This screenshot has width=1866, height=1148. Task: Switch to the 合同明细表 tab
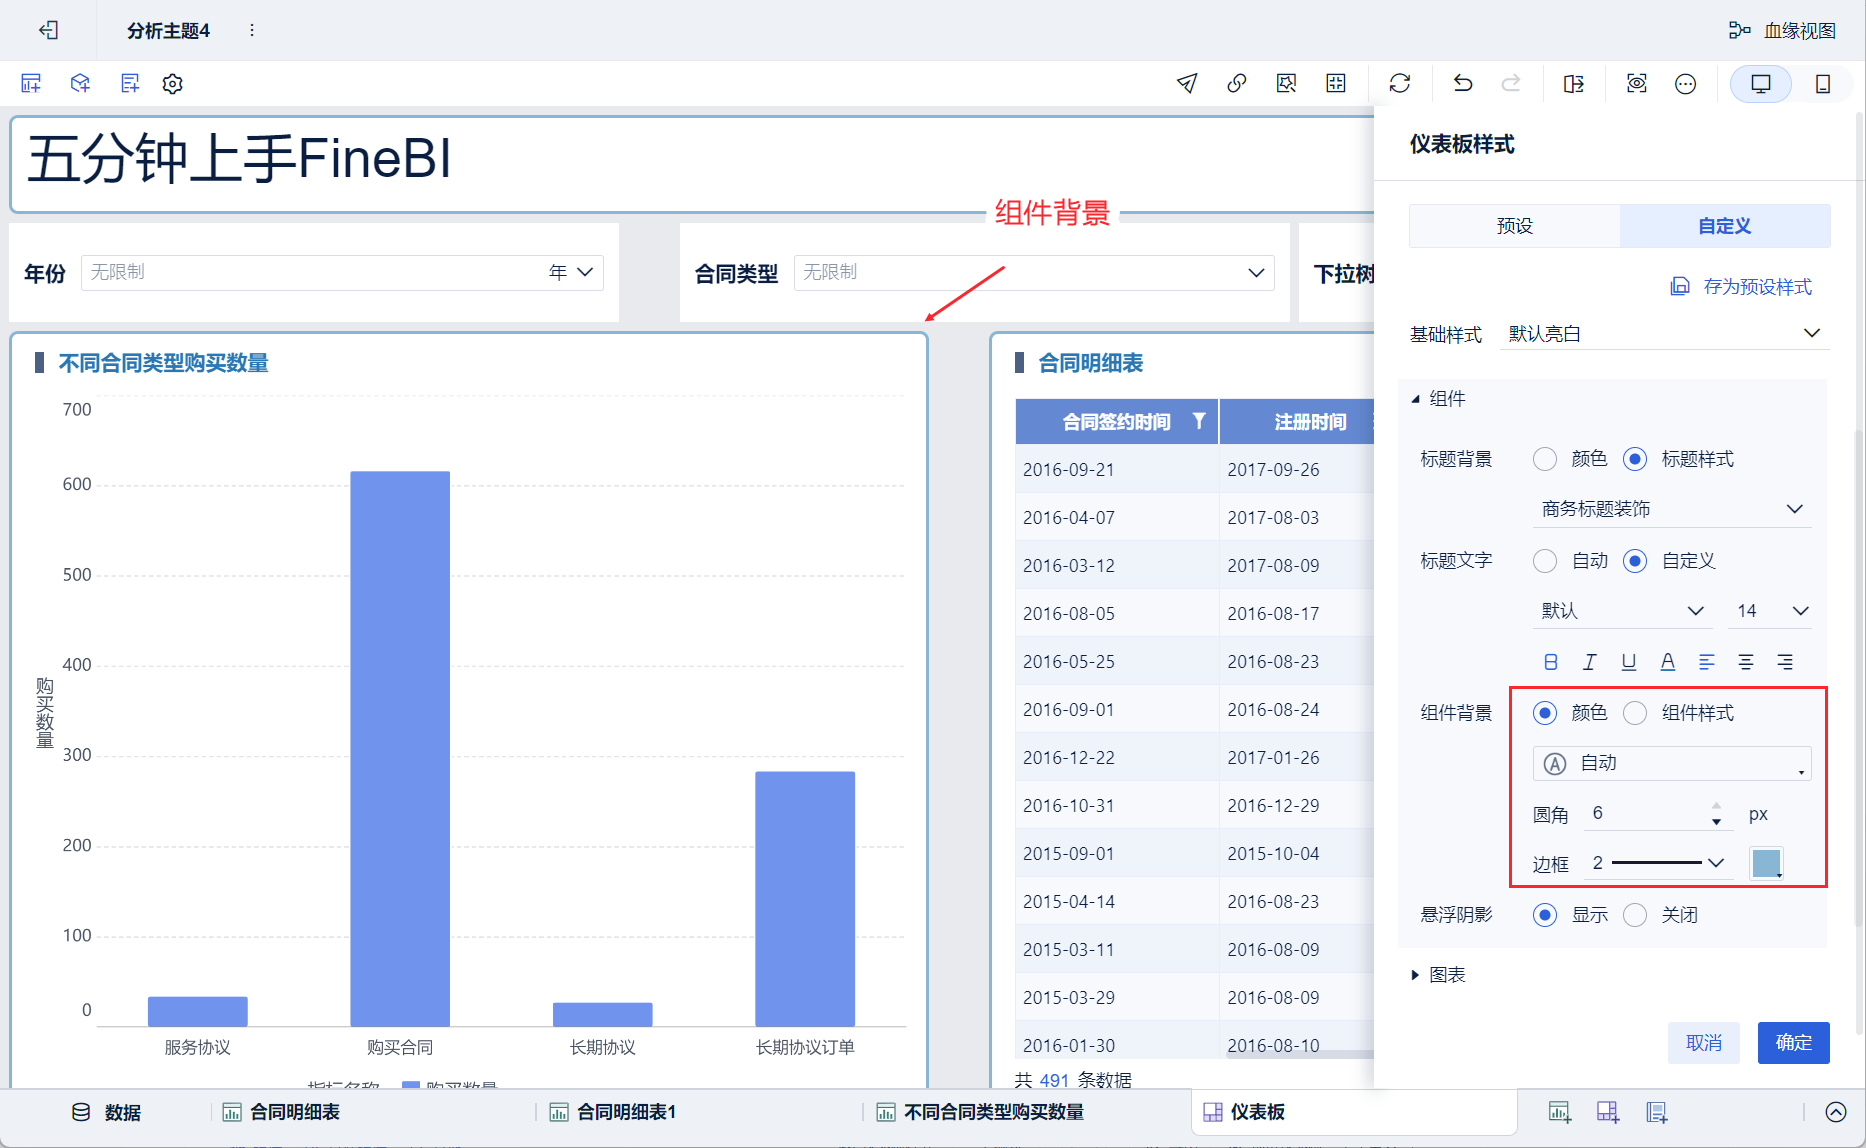click(x=281, y=1112)
